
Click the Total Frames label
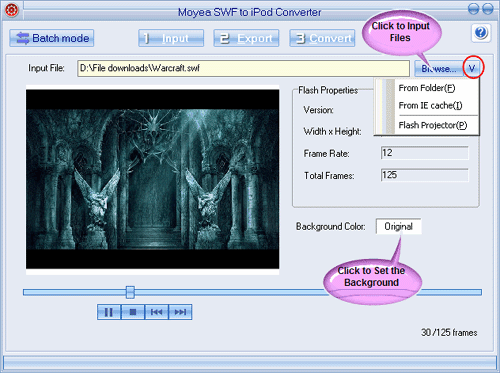[x=329, y=176]
